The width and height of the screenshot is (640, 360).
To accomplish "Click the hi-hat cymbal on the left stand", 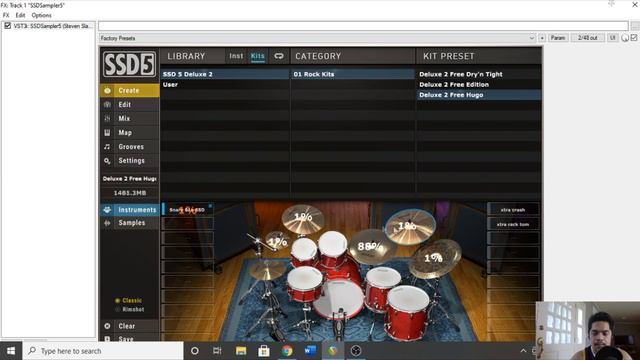I will click(x=267, y=270).
